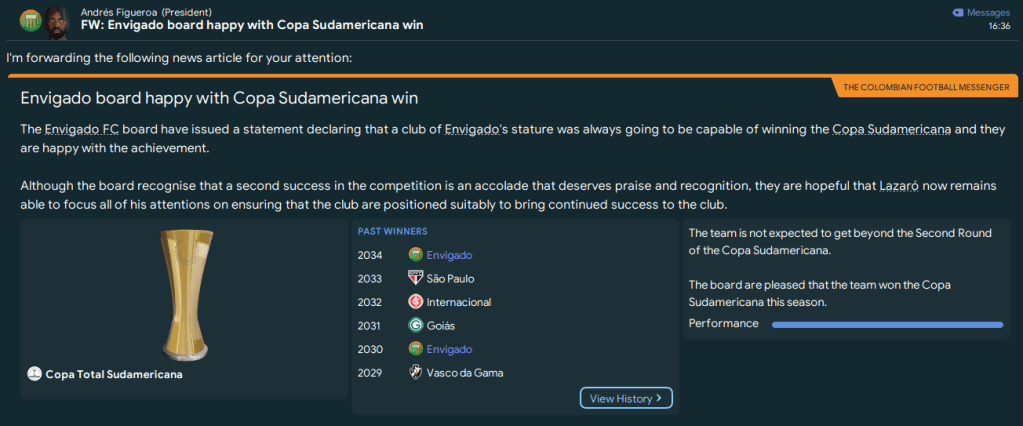Image resolution: width=1023 pixels, height=426 pixels.
Task: Open the Vasco da Gama crest icon
Action: pyautogui.click(x=416, y=373)
